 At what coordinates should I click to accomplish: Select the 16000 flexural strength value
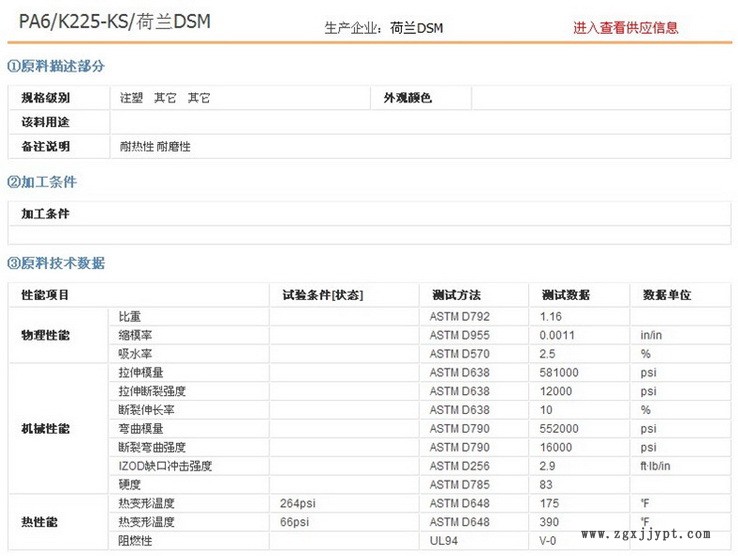556,447
